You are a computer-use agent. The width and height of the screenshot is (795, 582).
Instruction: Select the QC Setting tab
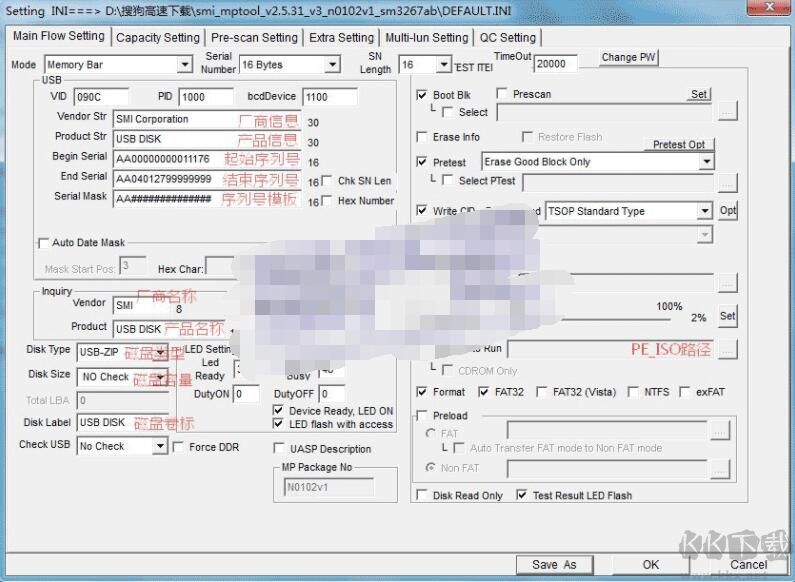(508, 38)
